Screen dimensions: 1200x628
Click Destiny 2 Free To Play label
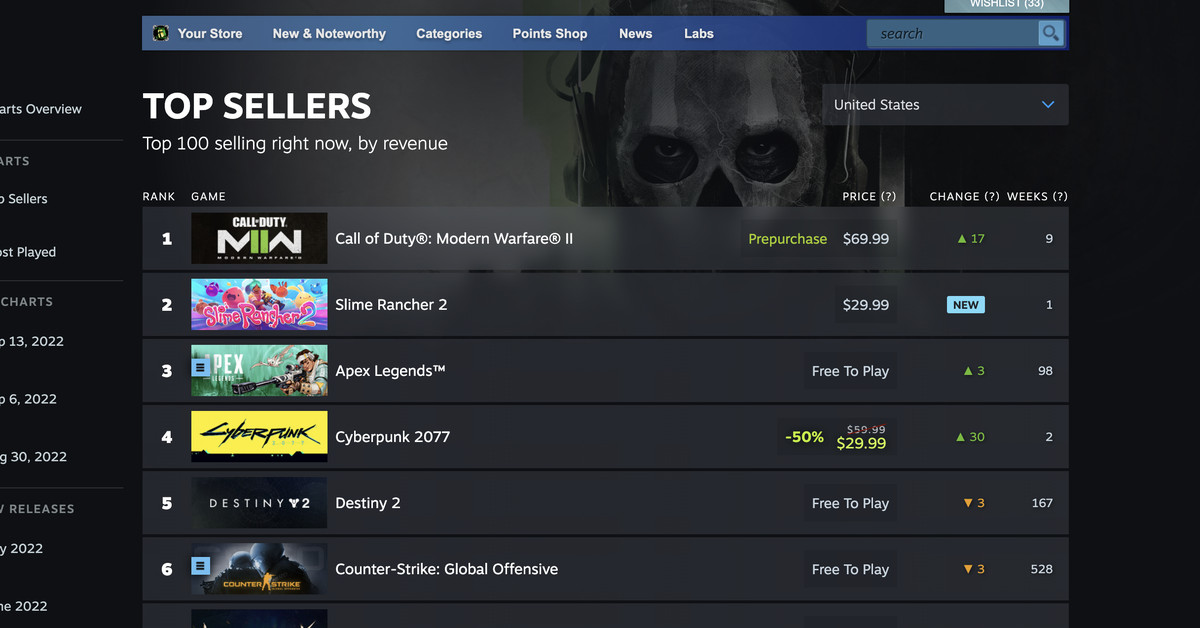[x=850, y=503]
